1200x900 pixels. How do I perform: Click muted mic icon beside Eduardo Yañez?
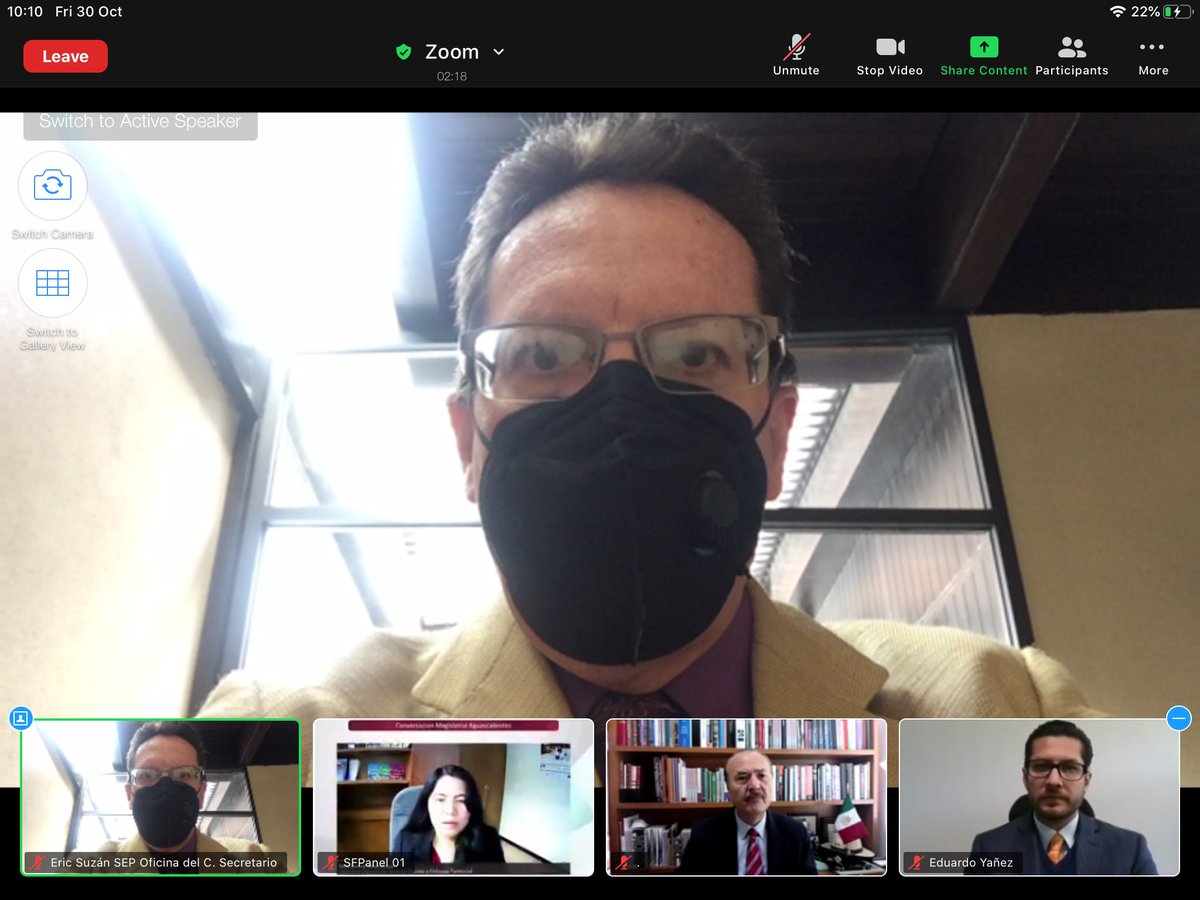916,862
